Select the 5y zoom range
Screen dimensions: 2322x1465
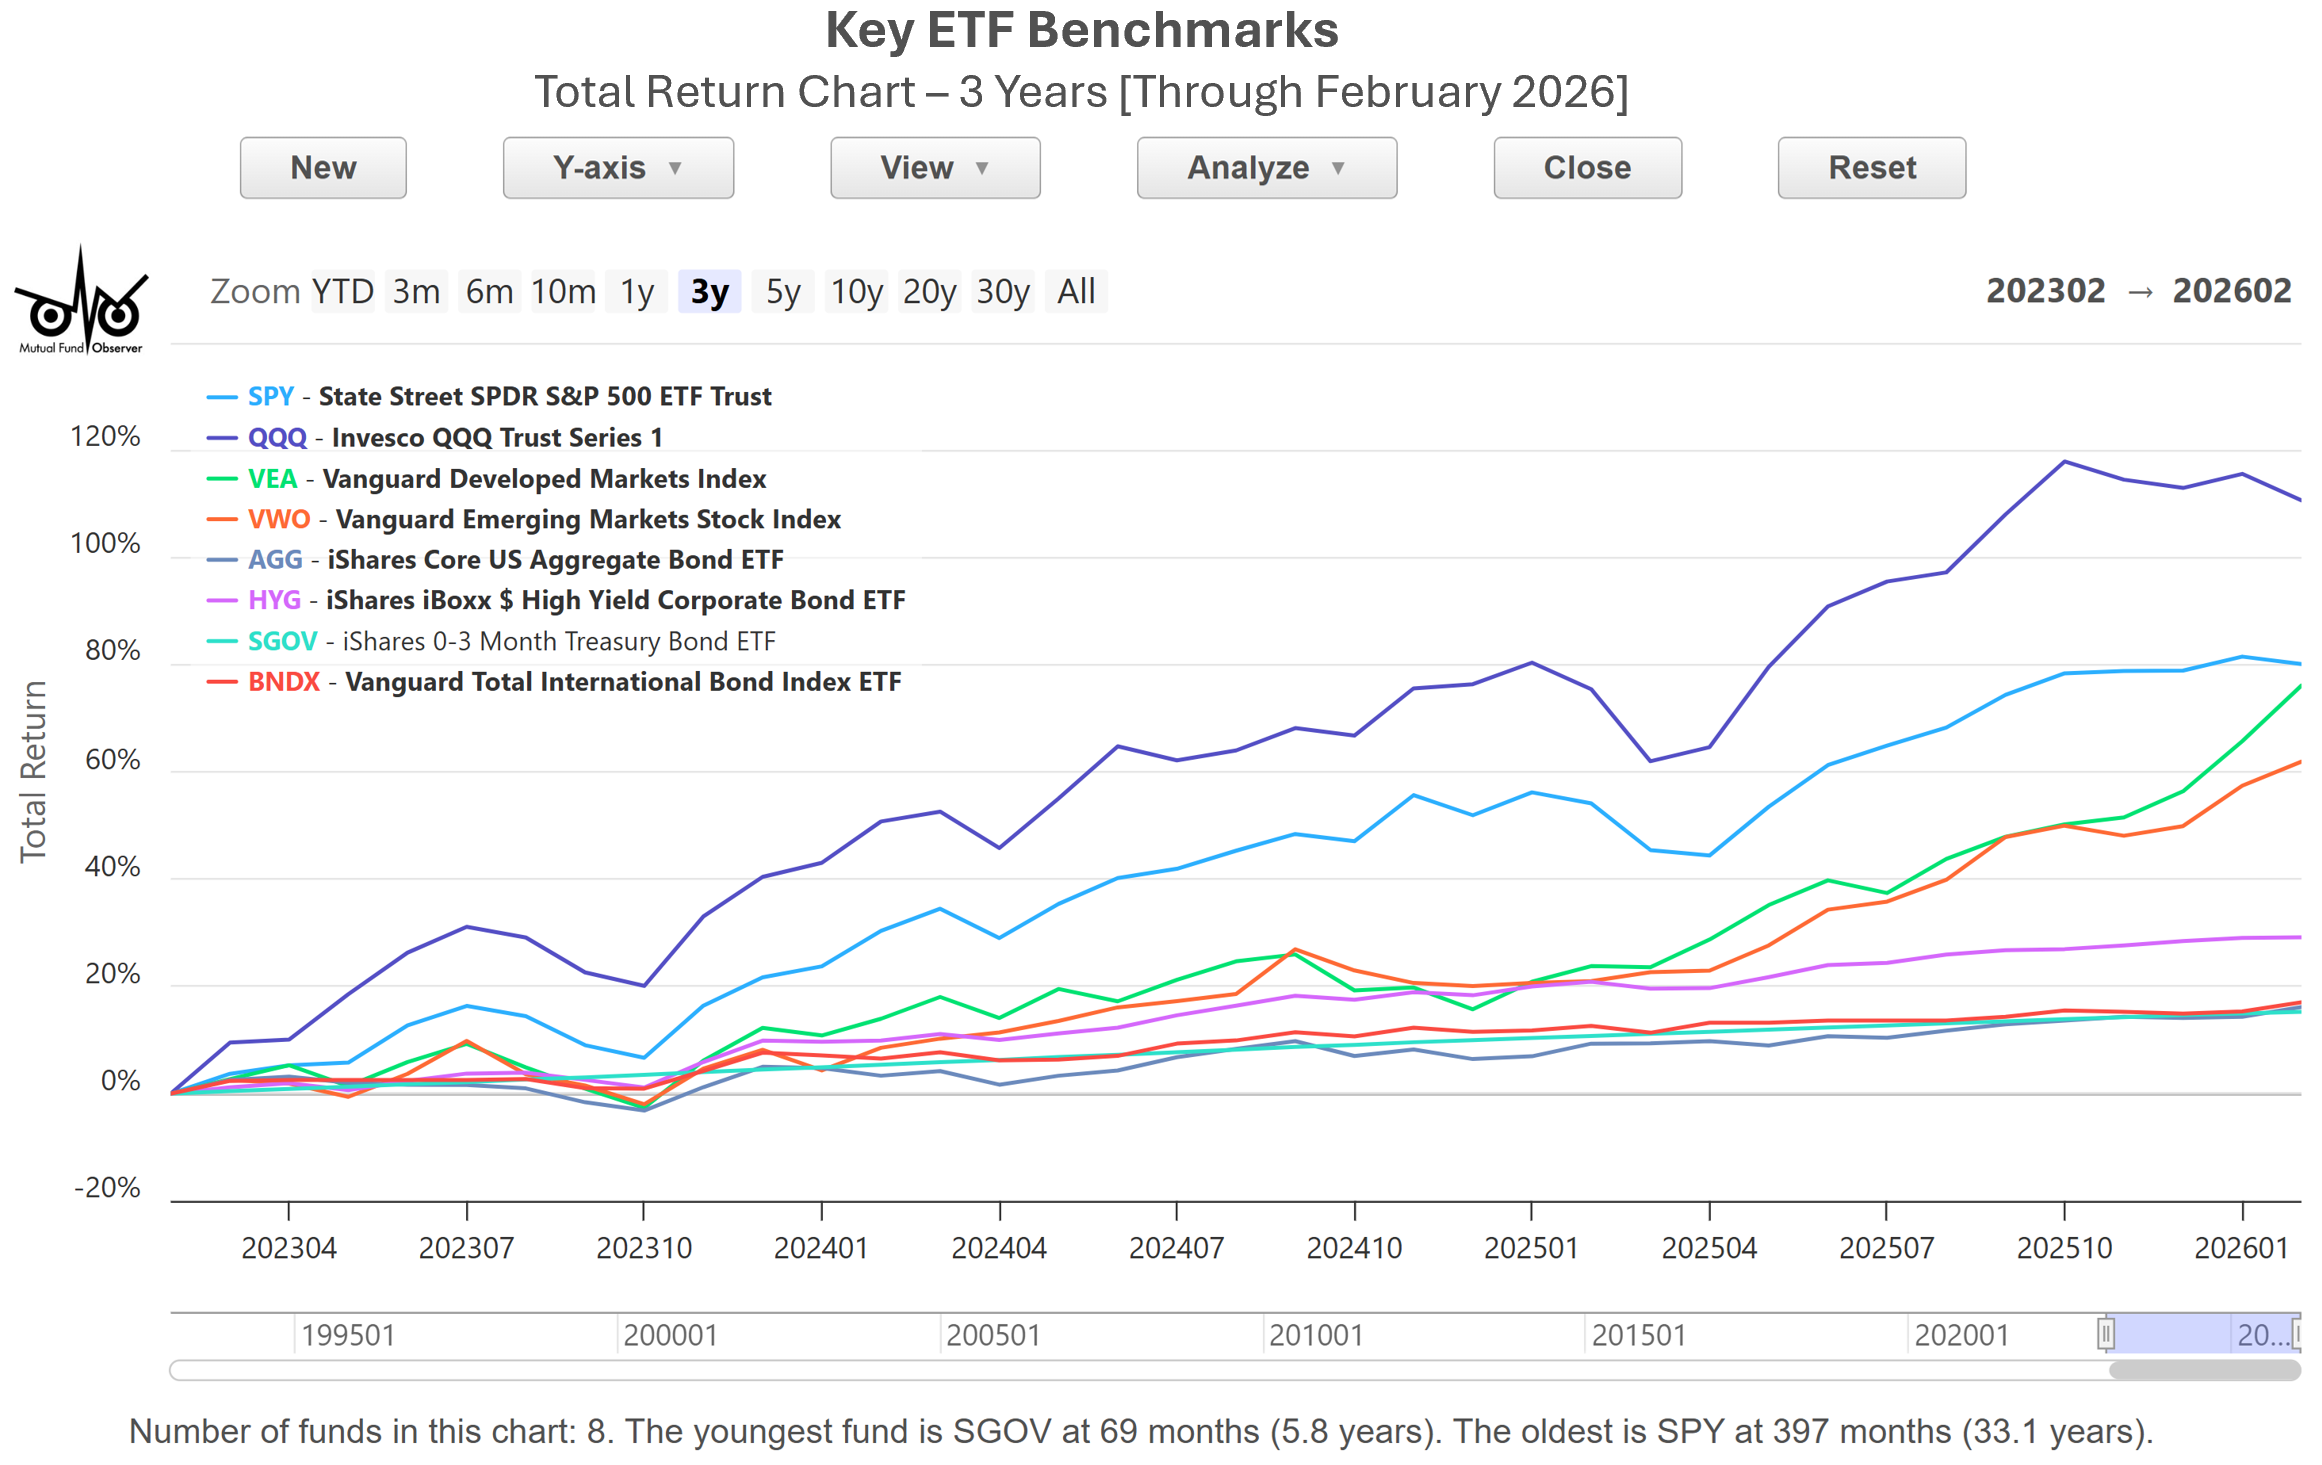pyautogui.click(x=783, y=292)
